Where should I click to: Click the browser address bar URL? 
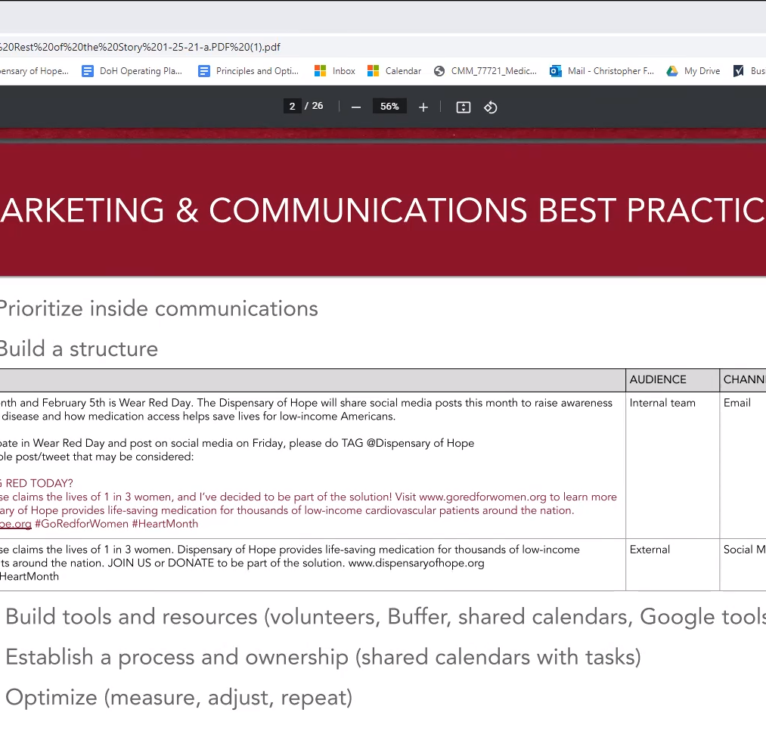[140, 46]
